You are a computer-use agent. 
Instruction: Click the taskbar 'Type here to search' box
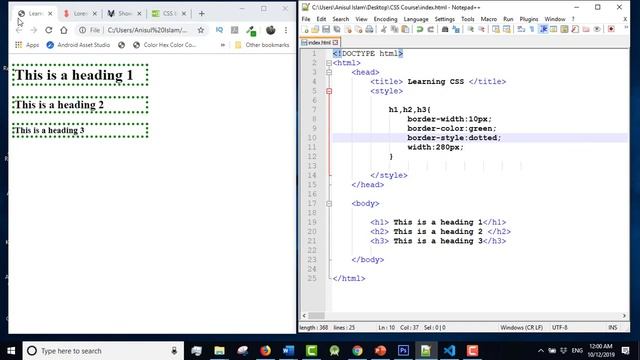[103, 351]
